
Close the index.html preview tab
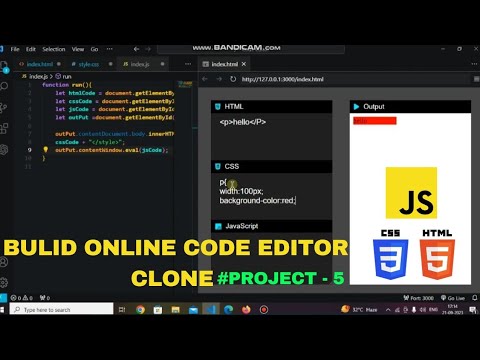(x=244, y=64)
